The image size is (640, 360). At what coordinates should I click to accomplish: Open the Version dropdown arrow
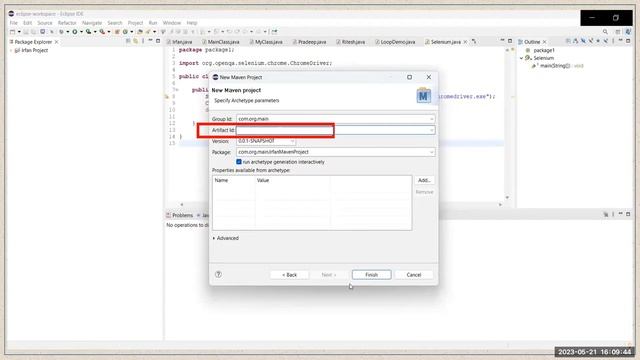tap(292, 141)
